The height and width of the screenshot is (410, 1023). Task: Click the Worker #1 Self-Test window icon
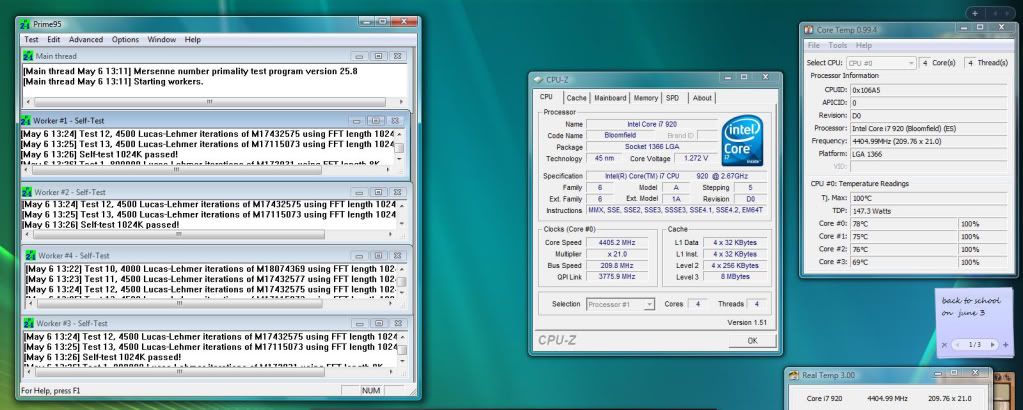27,120
